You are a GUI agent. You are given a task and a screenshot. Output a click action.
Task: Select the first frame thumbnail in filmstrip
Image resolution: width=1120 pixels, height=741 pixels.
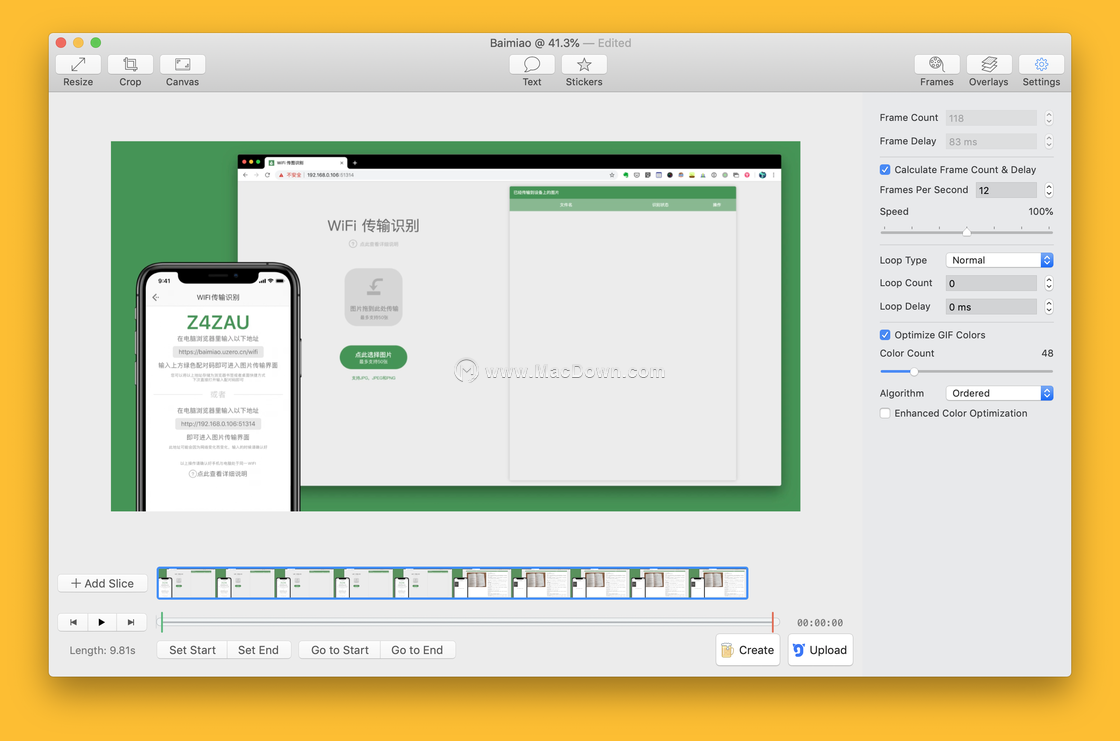click(x=186, y=583)
